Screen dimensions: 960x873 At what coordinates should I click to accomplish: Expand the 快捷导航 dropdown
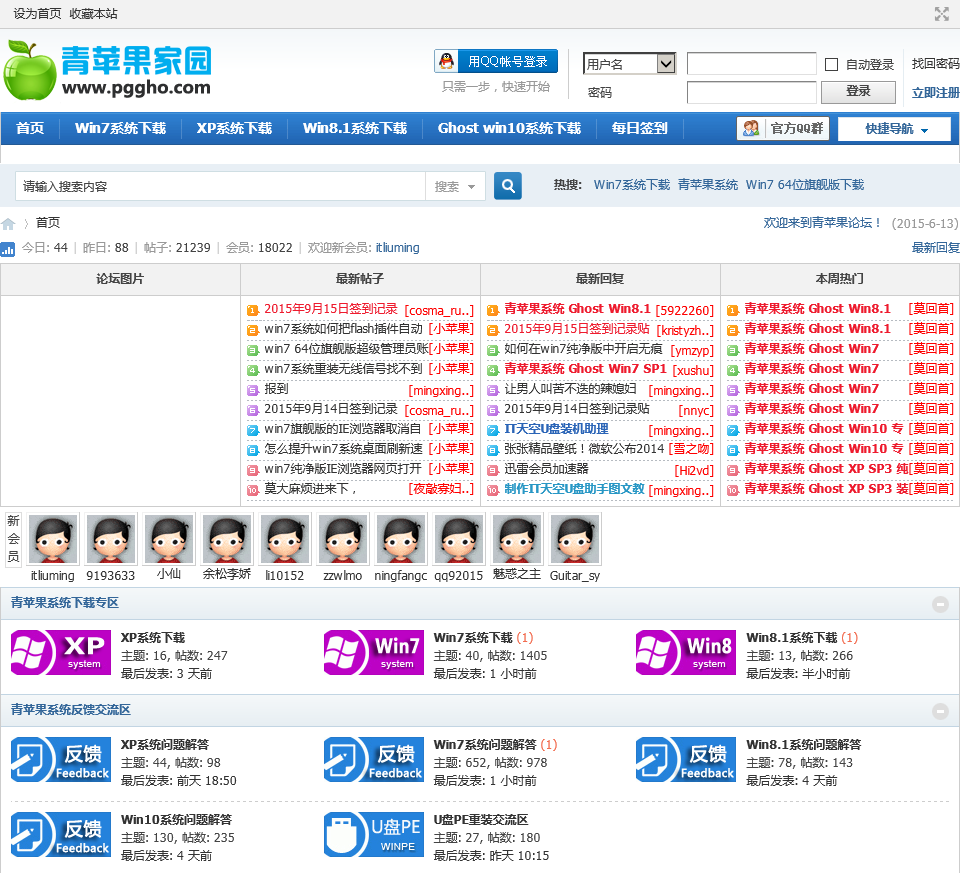pos(894,129)
